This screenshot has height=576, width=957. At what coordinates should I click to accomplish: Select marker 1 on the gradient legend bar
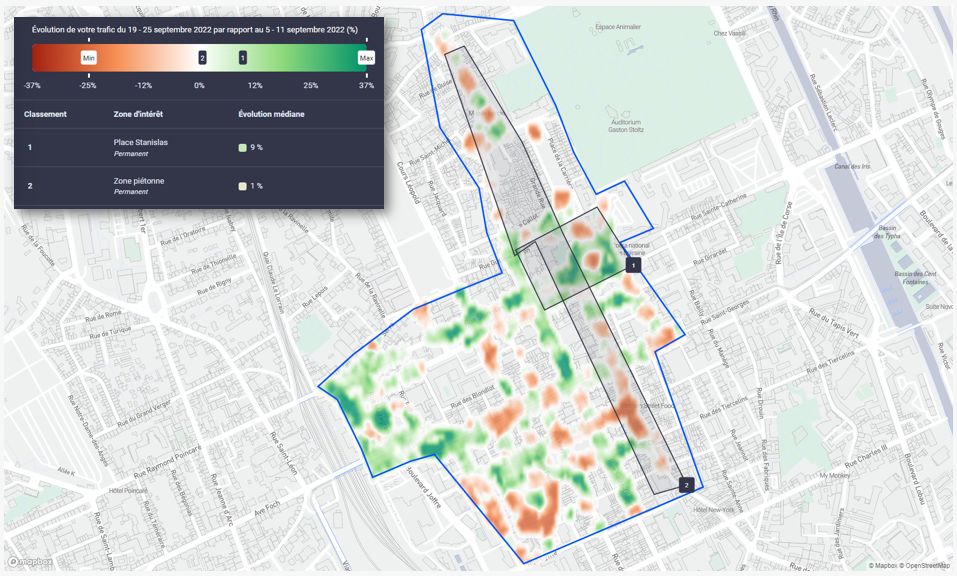(x=242, y=58)
